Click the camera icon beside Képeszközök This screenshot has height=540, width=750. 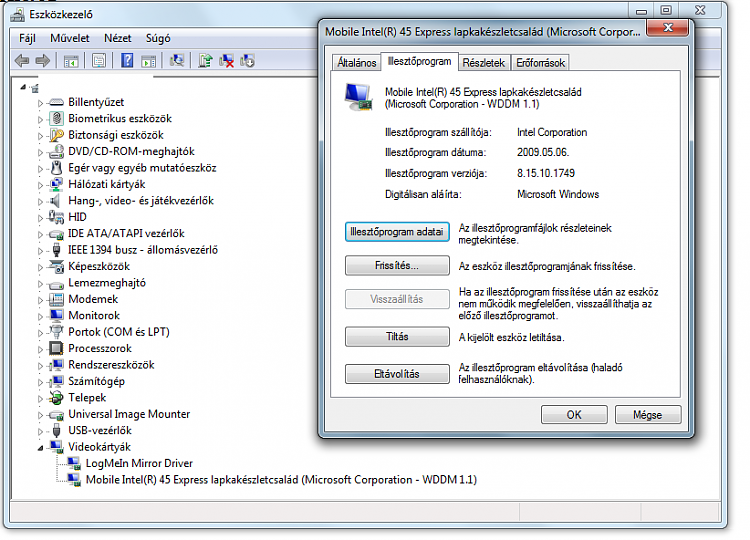coord(56,266)
